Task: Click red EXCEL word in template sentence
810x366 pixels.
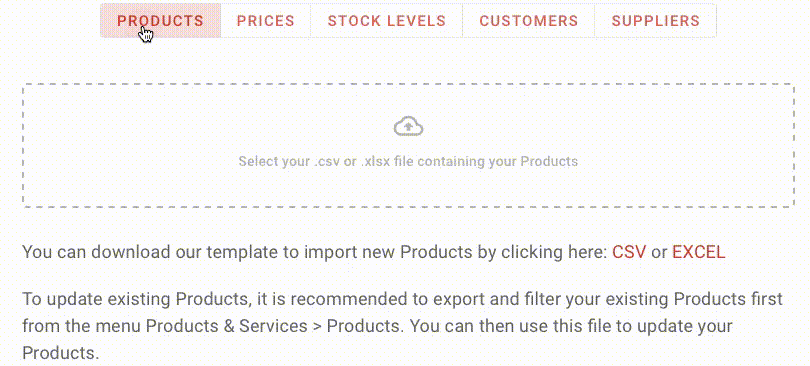Action: point(698,252)
